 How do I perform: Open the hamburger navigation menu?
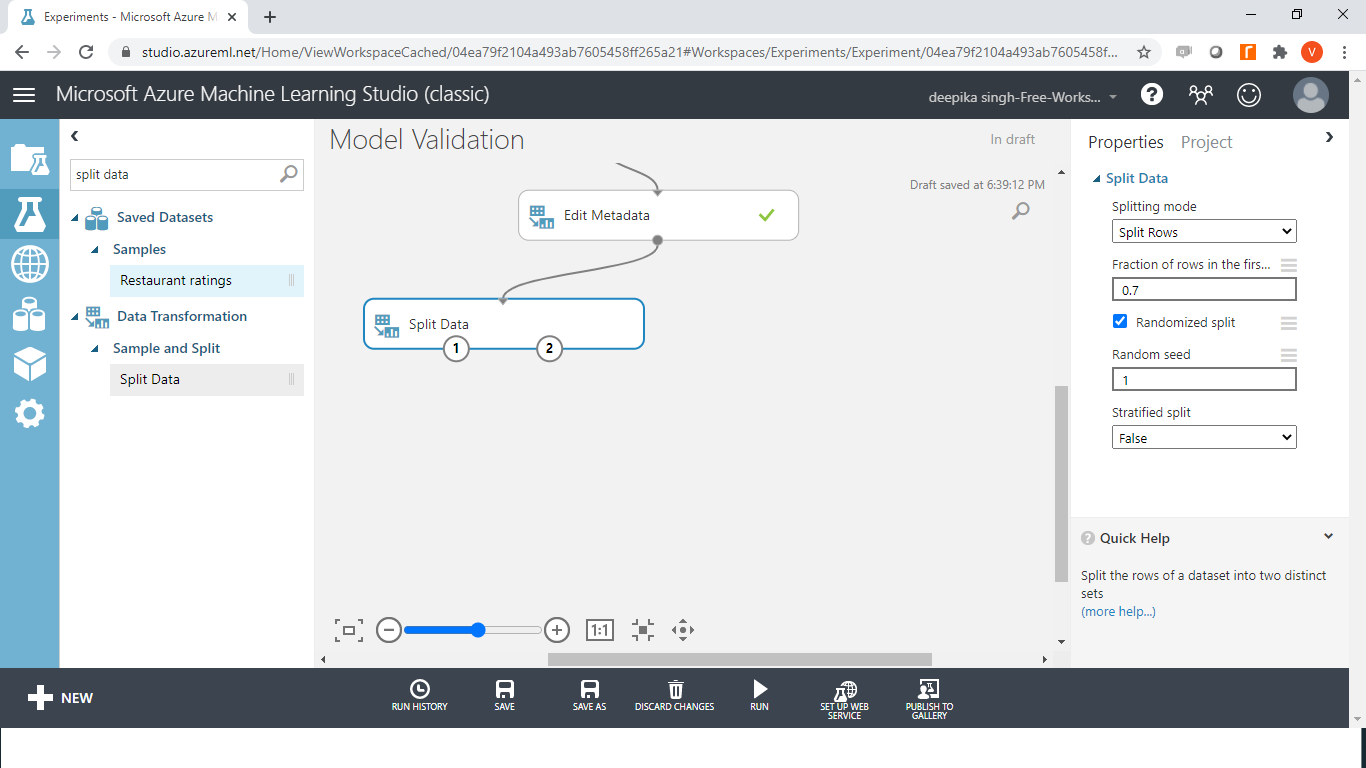pyautogui.click(x=24, y=94)
